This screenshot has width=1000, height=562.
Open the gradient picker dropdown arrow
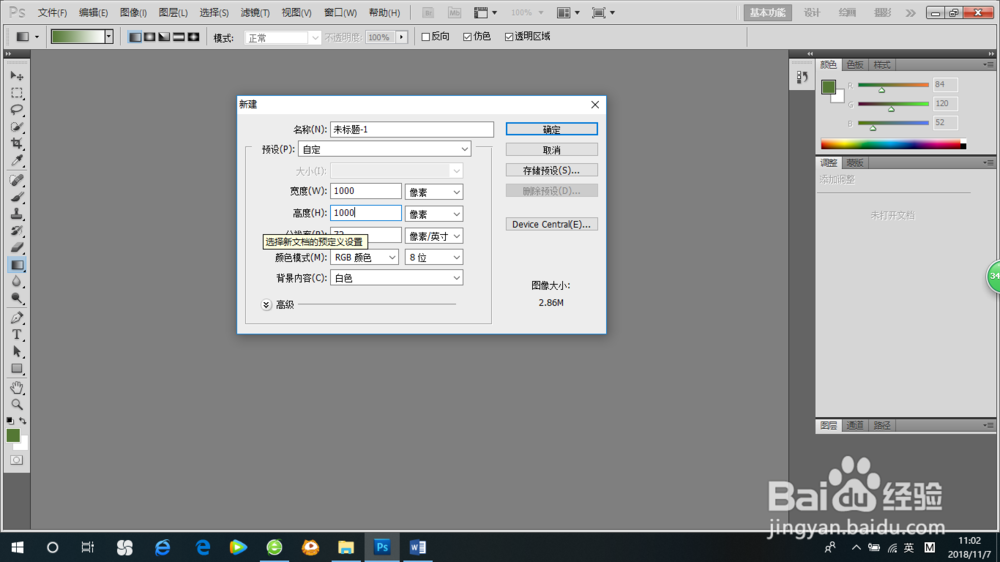click(x=109, y=37)
